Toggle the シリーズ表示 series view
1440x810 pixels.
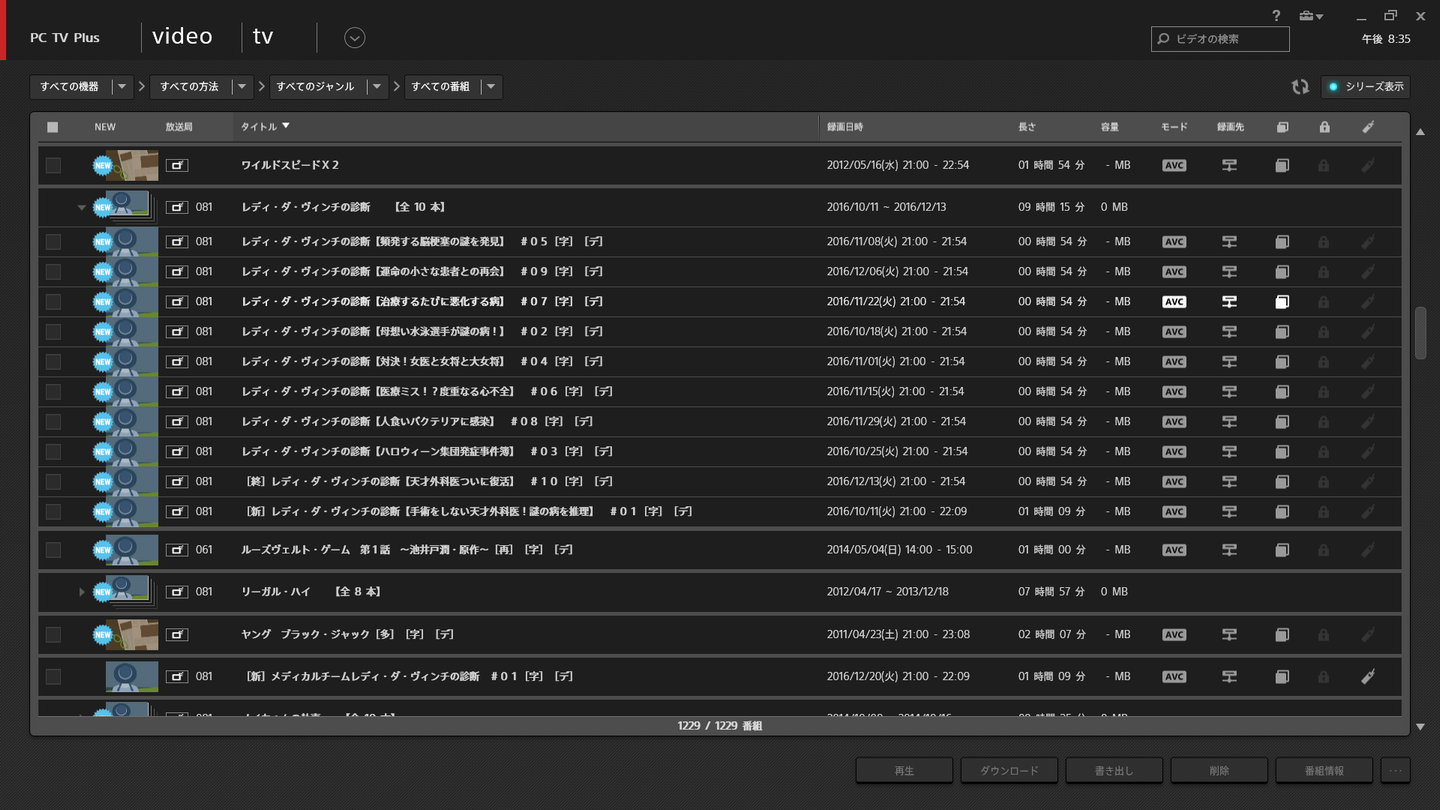pos(1365,87)
